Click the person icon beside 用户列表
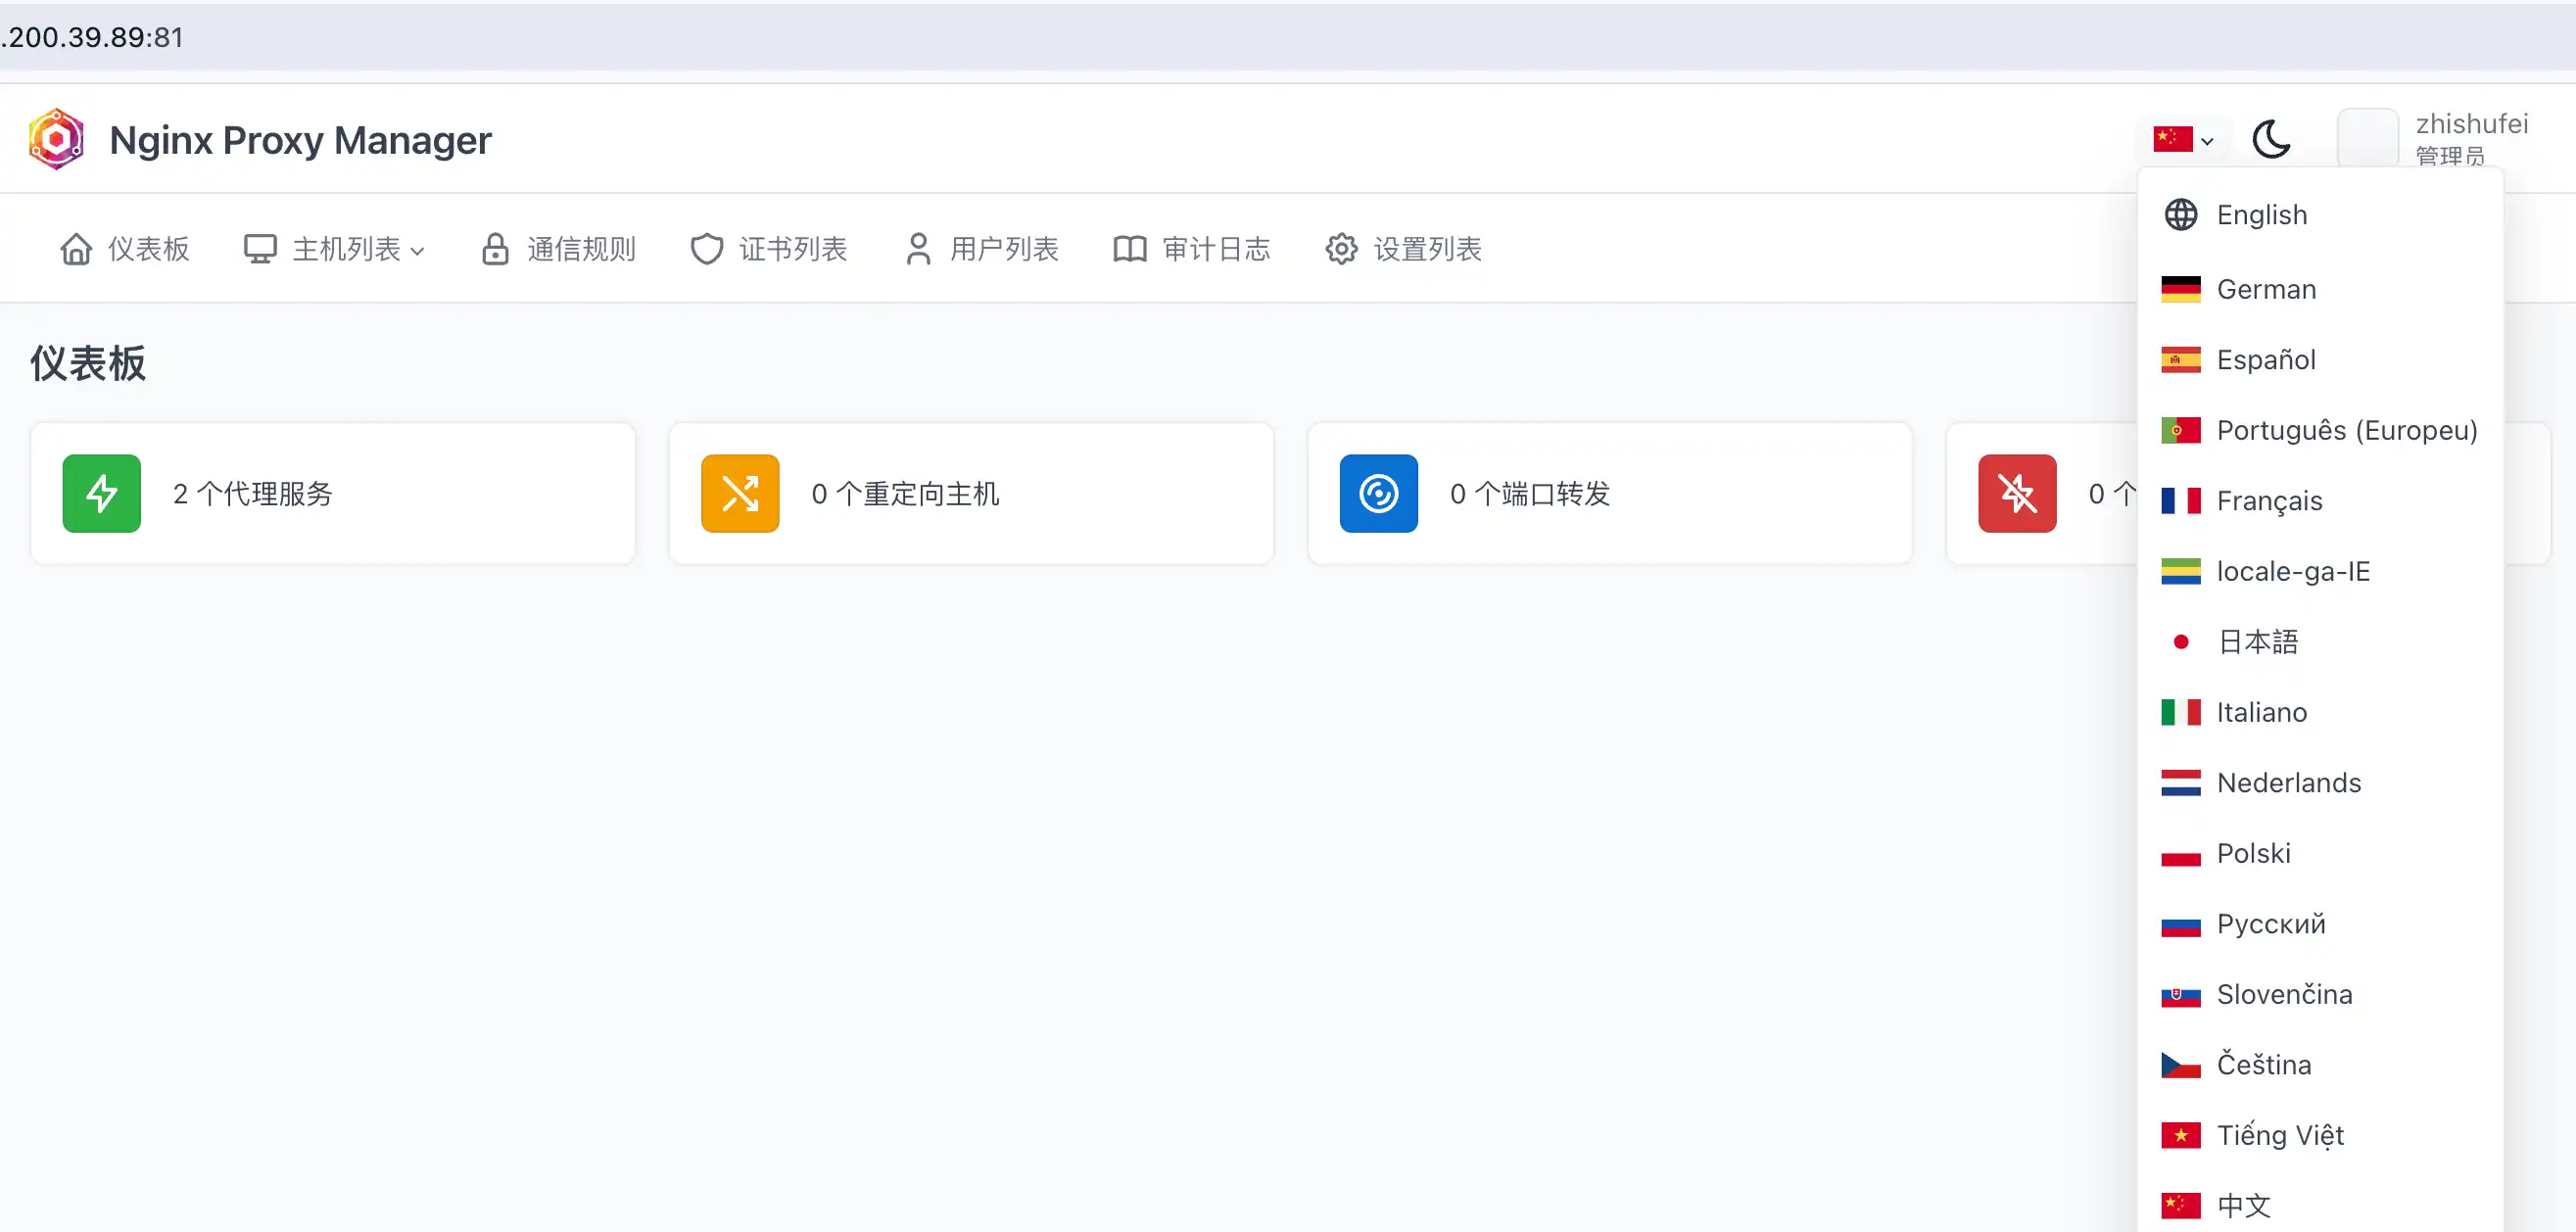The width and height of the screenshot is (2576, 1232). 918,249
